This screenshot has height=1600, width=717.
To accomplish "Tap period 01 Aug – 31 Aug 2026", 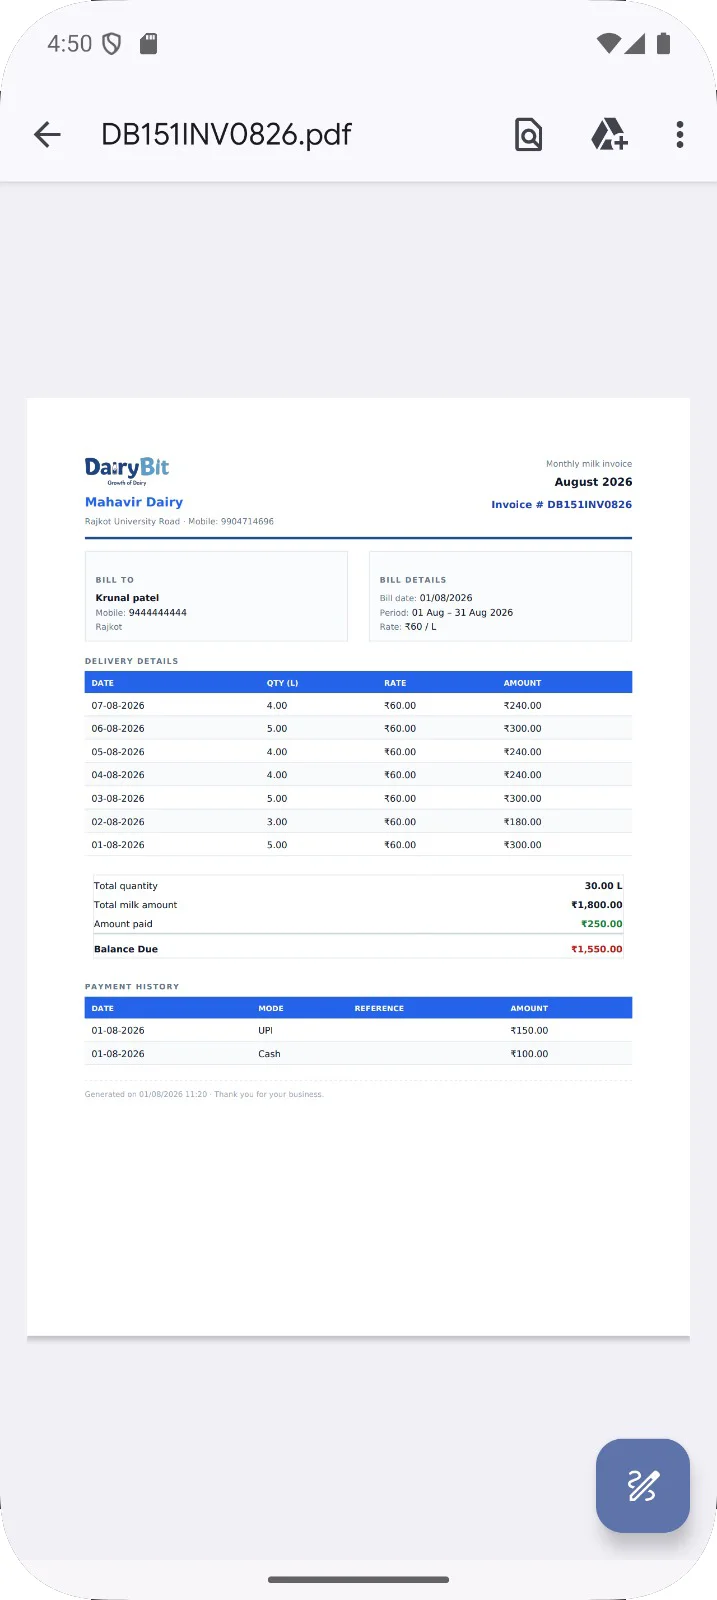I will [x=462, y=613].
